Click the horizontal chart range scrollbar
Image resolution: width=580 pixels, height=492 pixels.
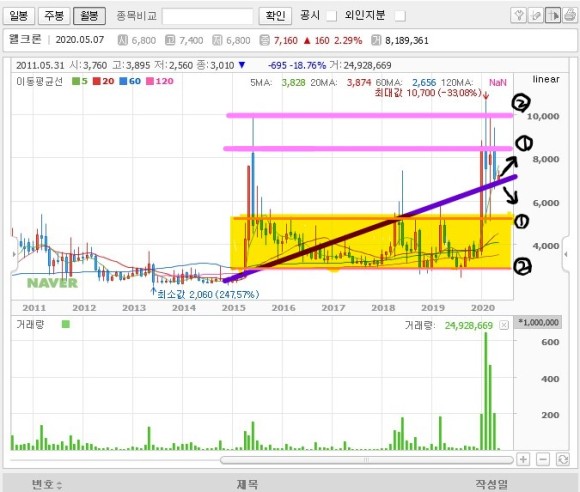pyautogui.click(x=366, y=460)
